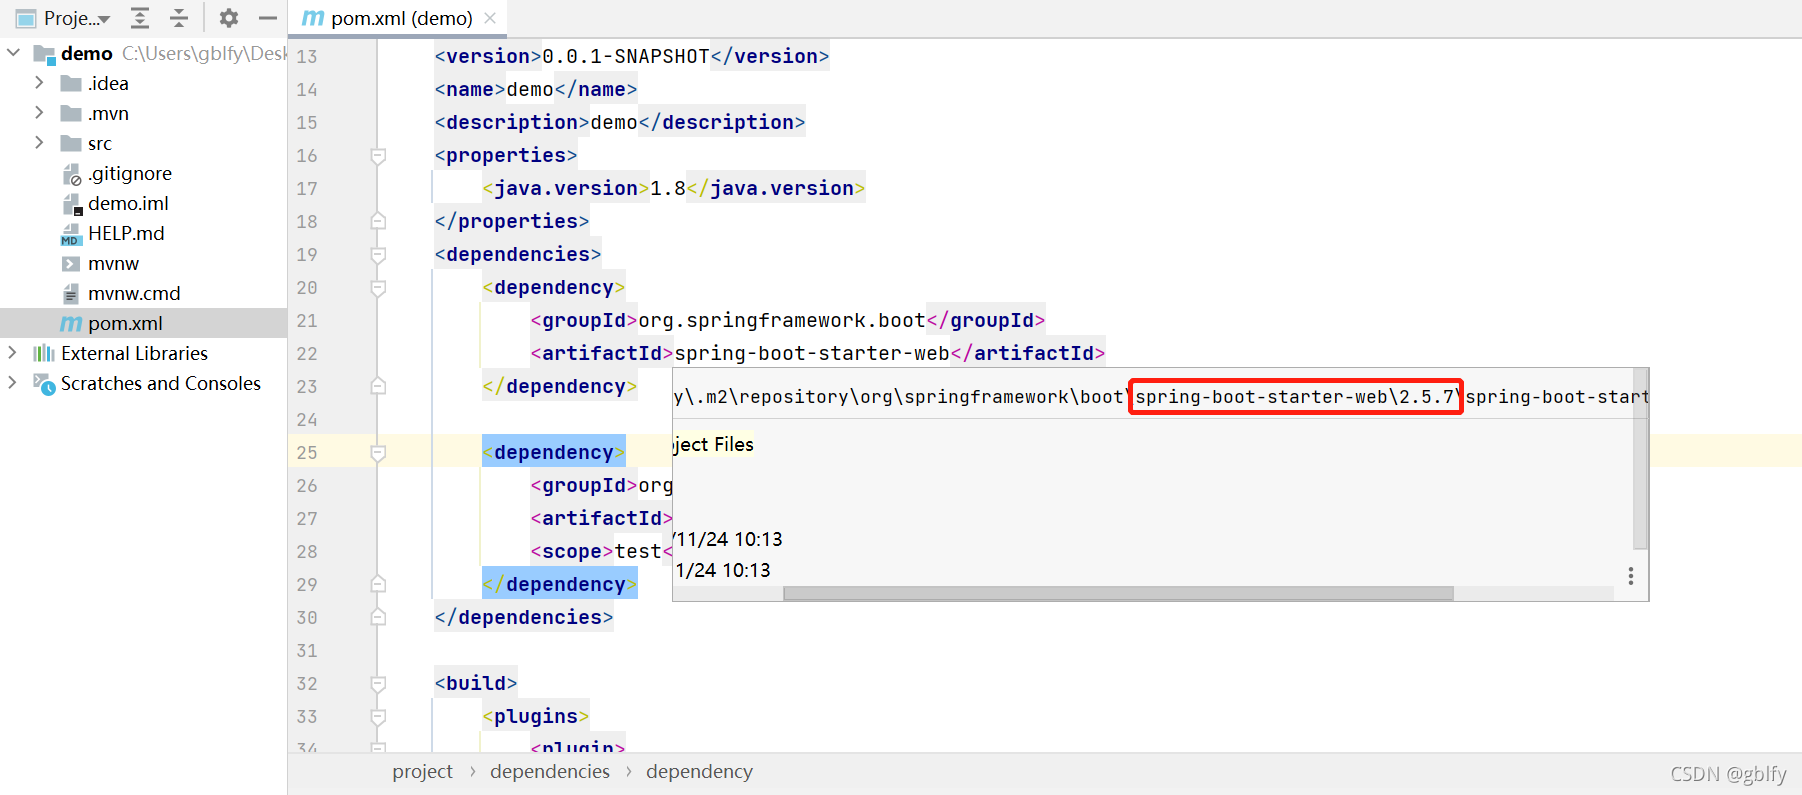Select demo.iml in project tree

[128, 203]
